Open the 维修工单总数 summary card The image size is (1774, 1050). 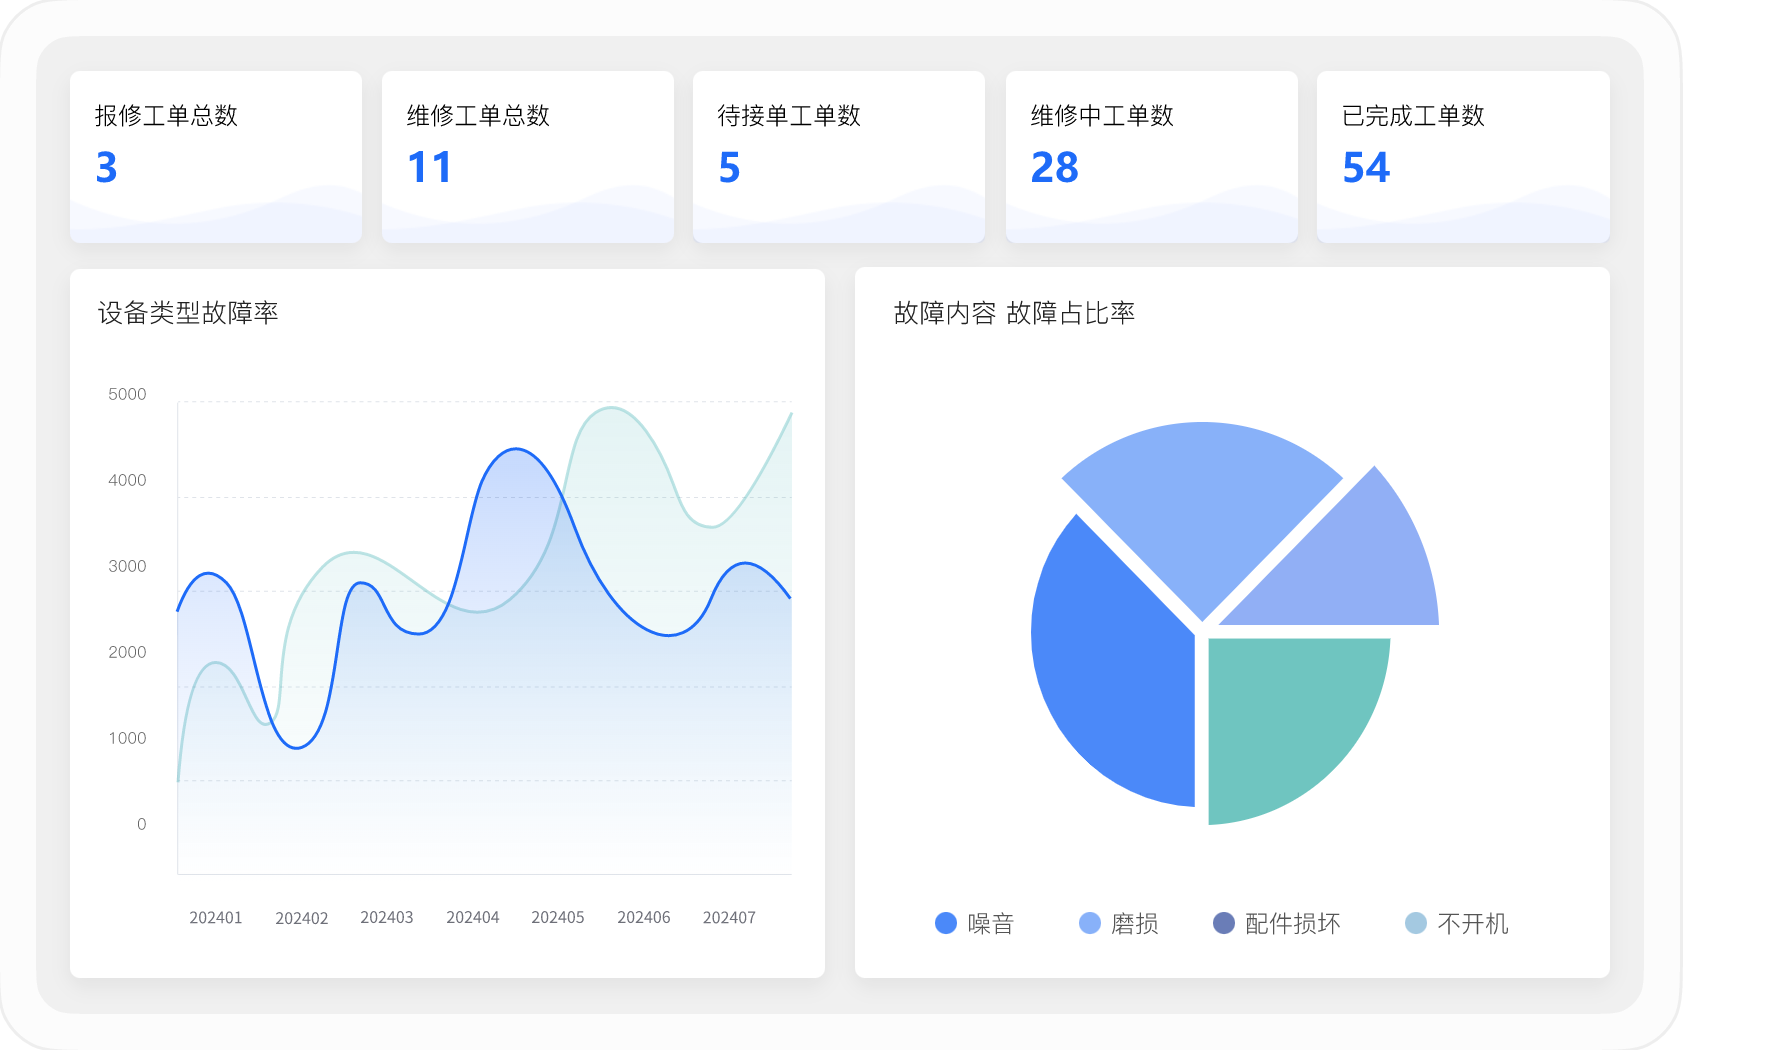(x=527, y=156)
